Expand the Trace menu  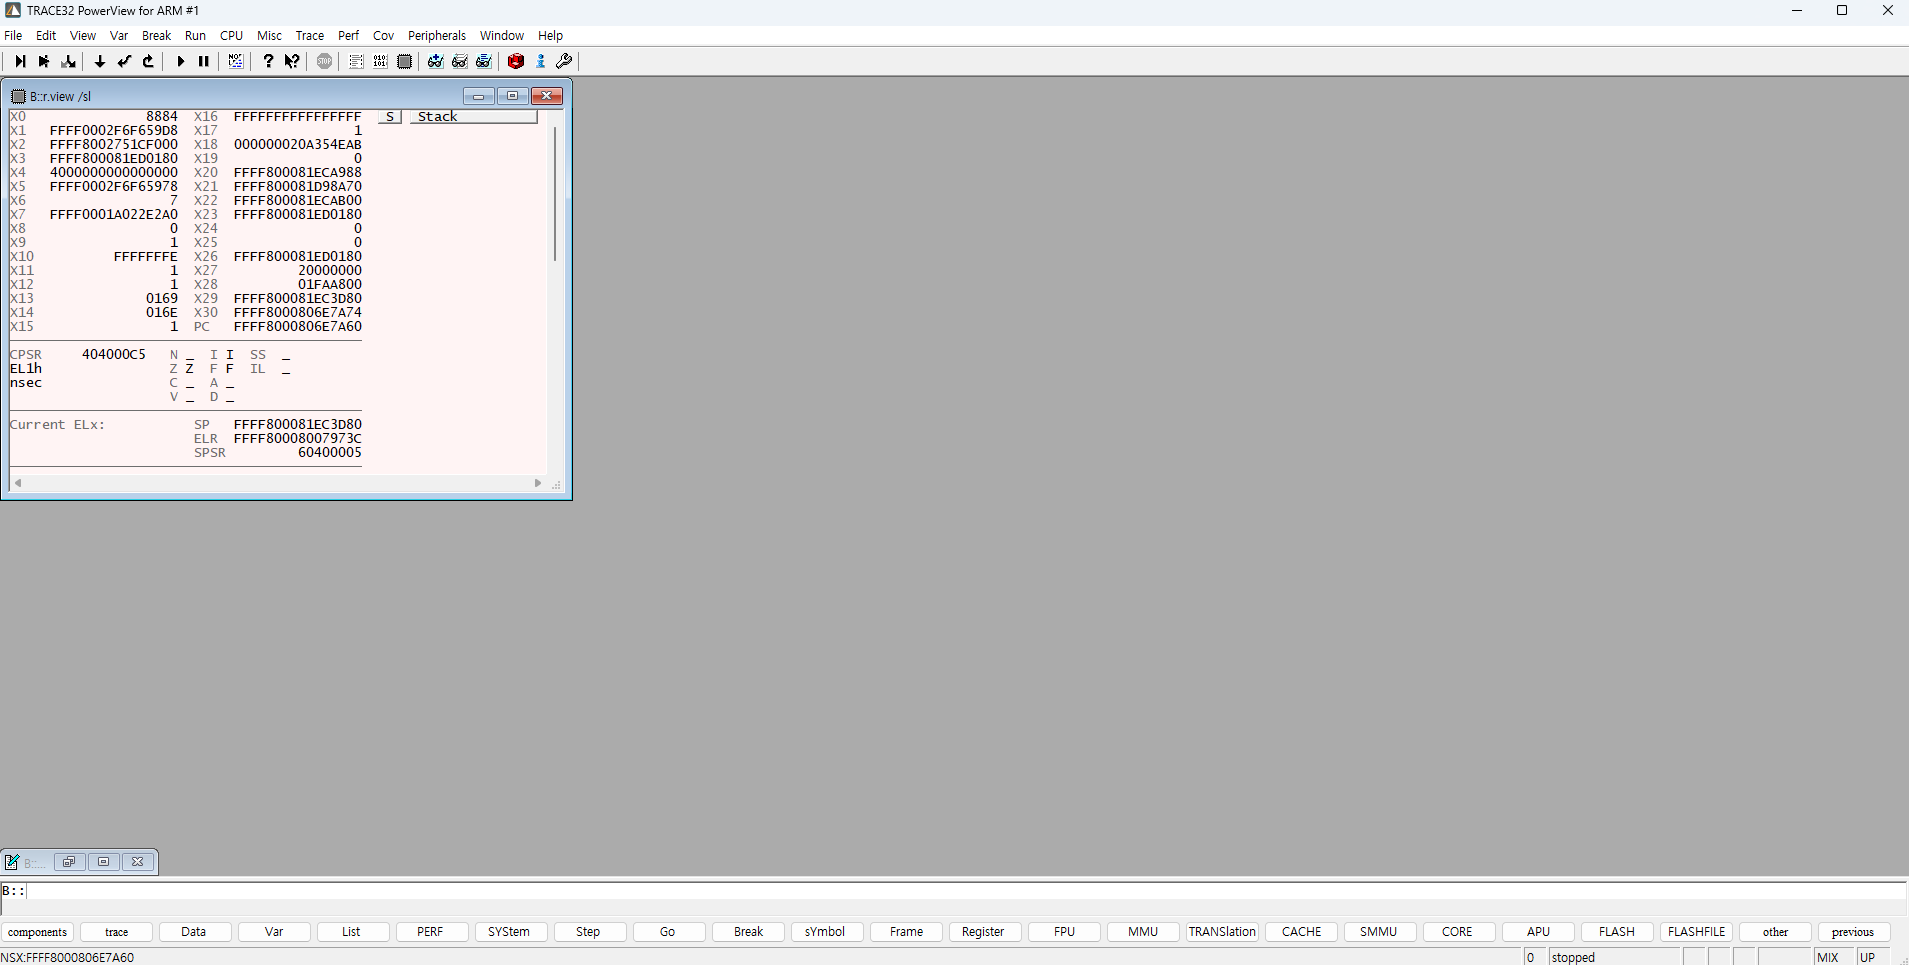(309, 35)
